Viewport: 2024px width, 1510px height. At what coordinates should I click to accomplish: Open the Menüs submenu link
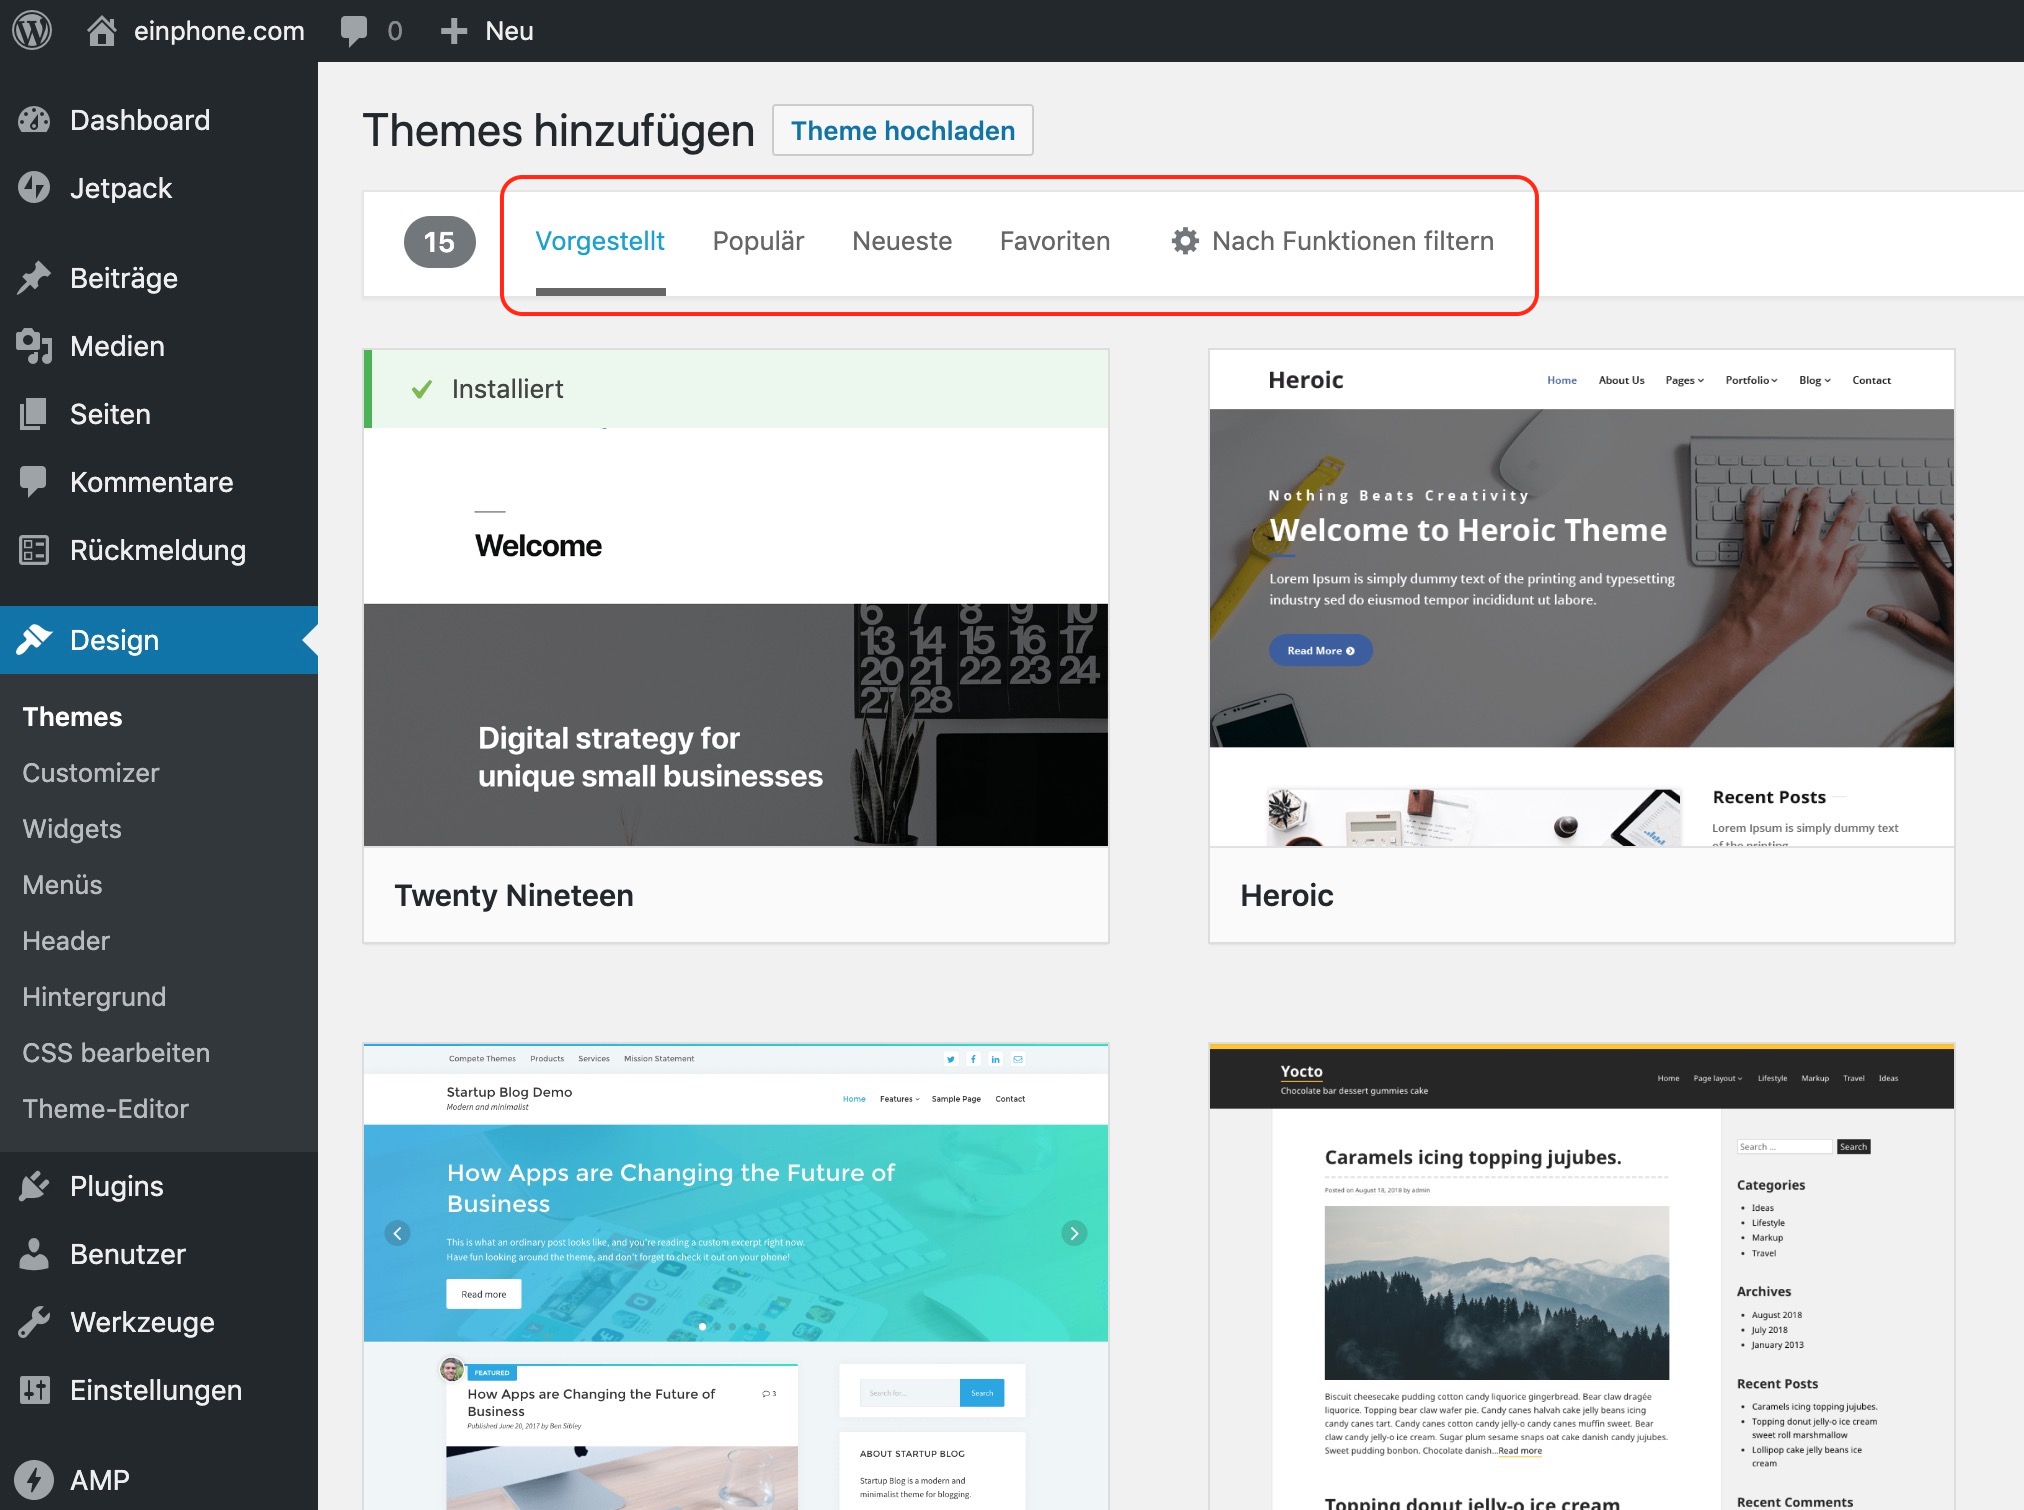tap(62, 885)
